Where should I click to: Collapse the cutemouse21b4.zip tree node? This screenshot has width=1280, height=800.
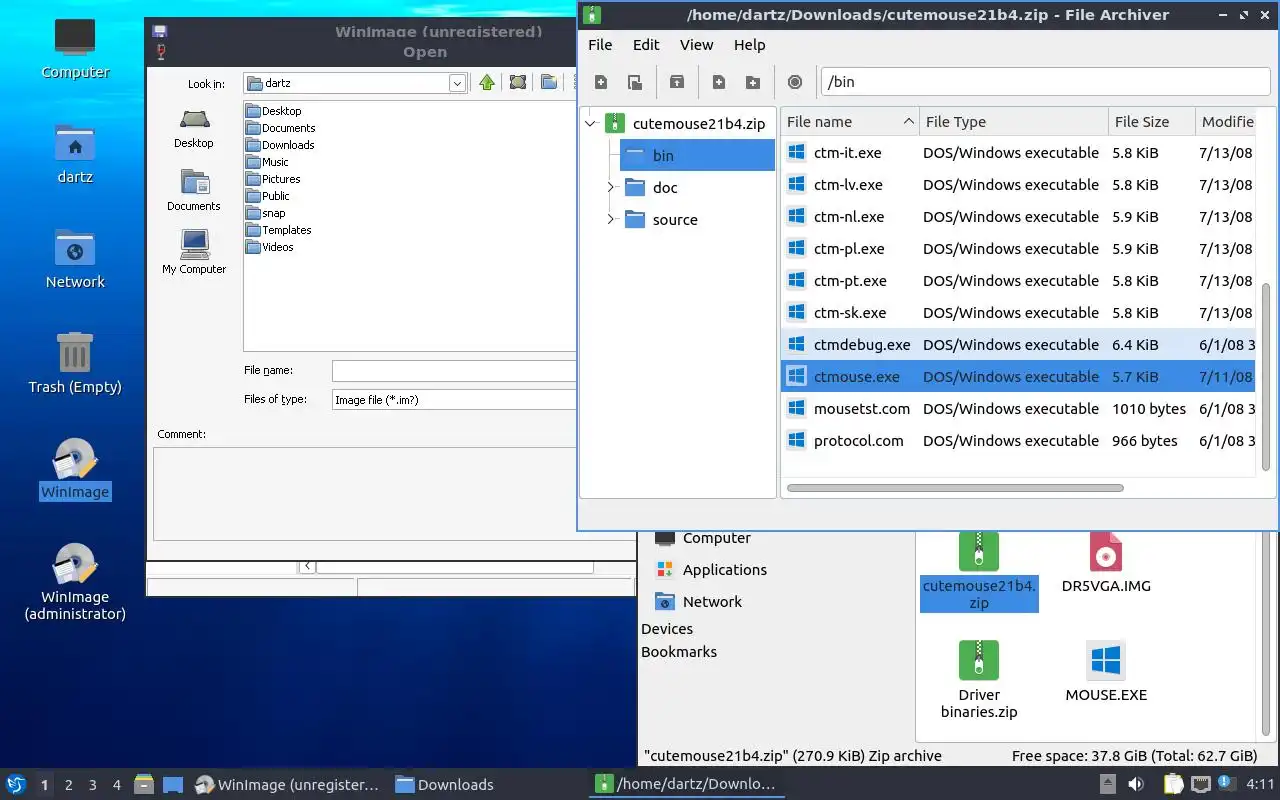(x=590, y=124)
